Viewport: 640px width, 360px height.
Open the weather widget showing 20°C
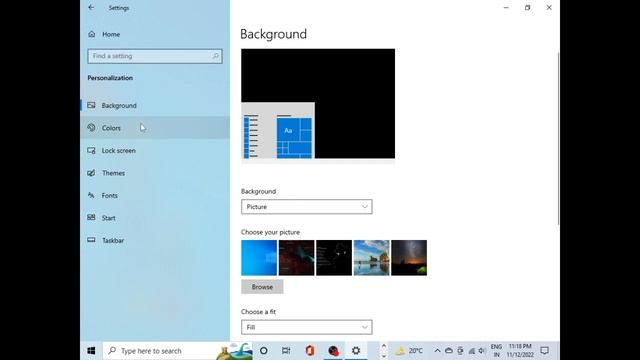click(409, 351)
